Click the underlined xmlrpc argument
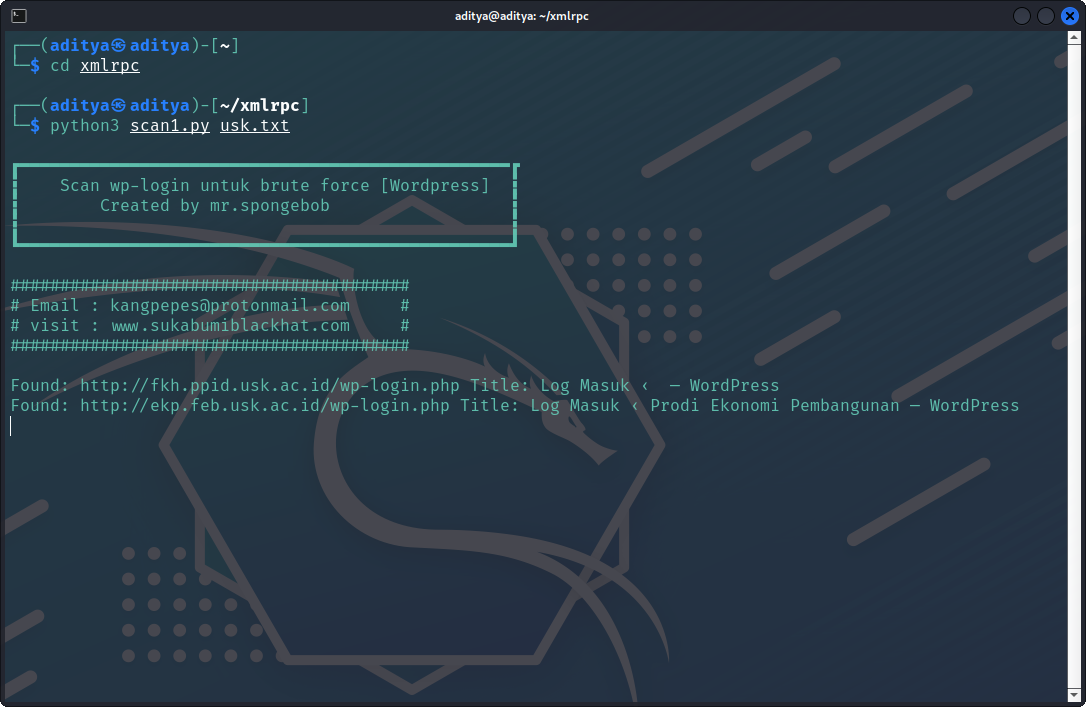Image resolution: width=1086 pixels, height=707 pixels. click(109, 66)
